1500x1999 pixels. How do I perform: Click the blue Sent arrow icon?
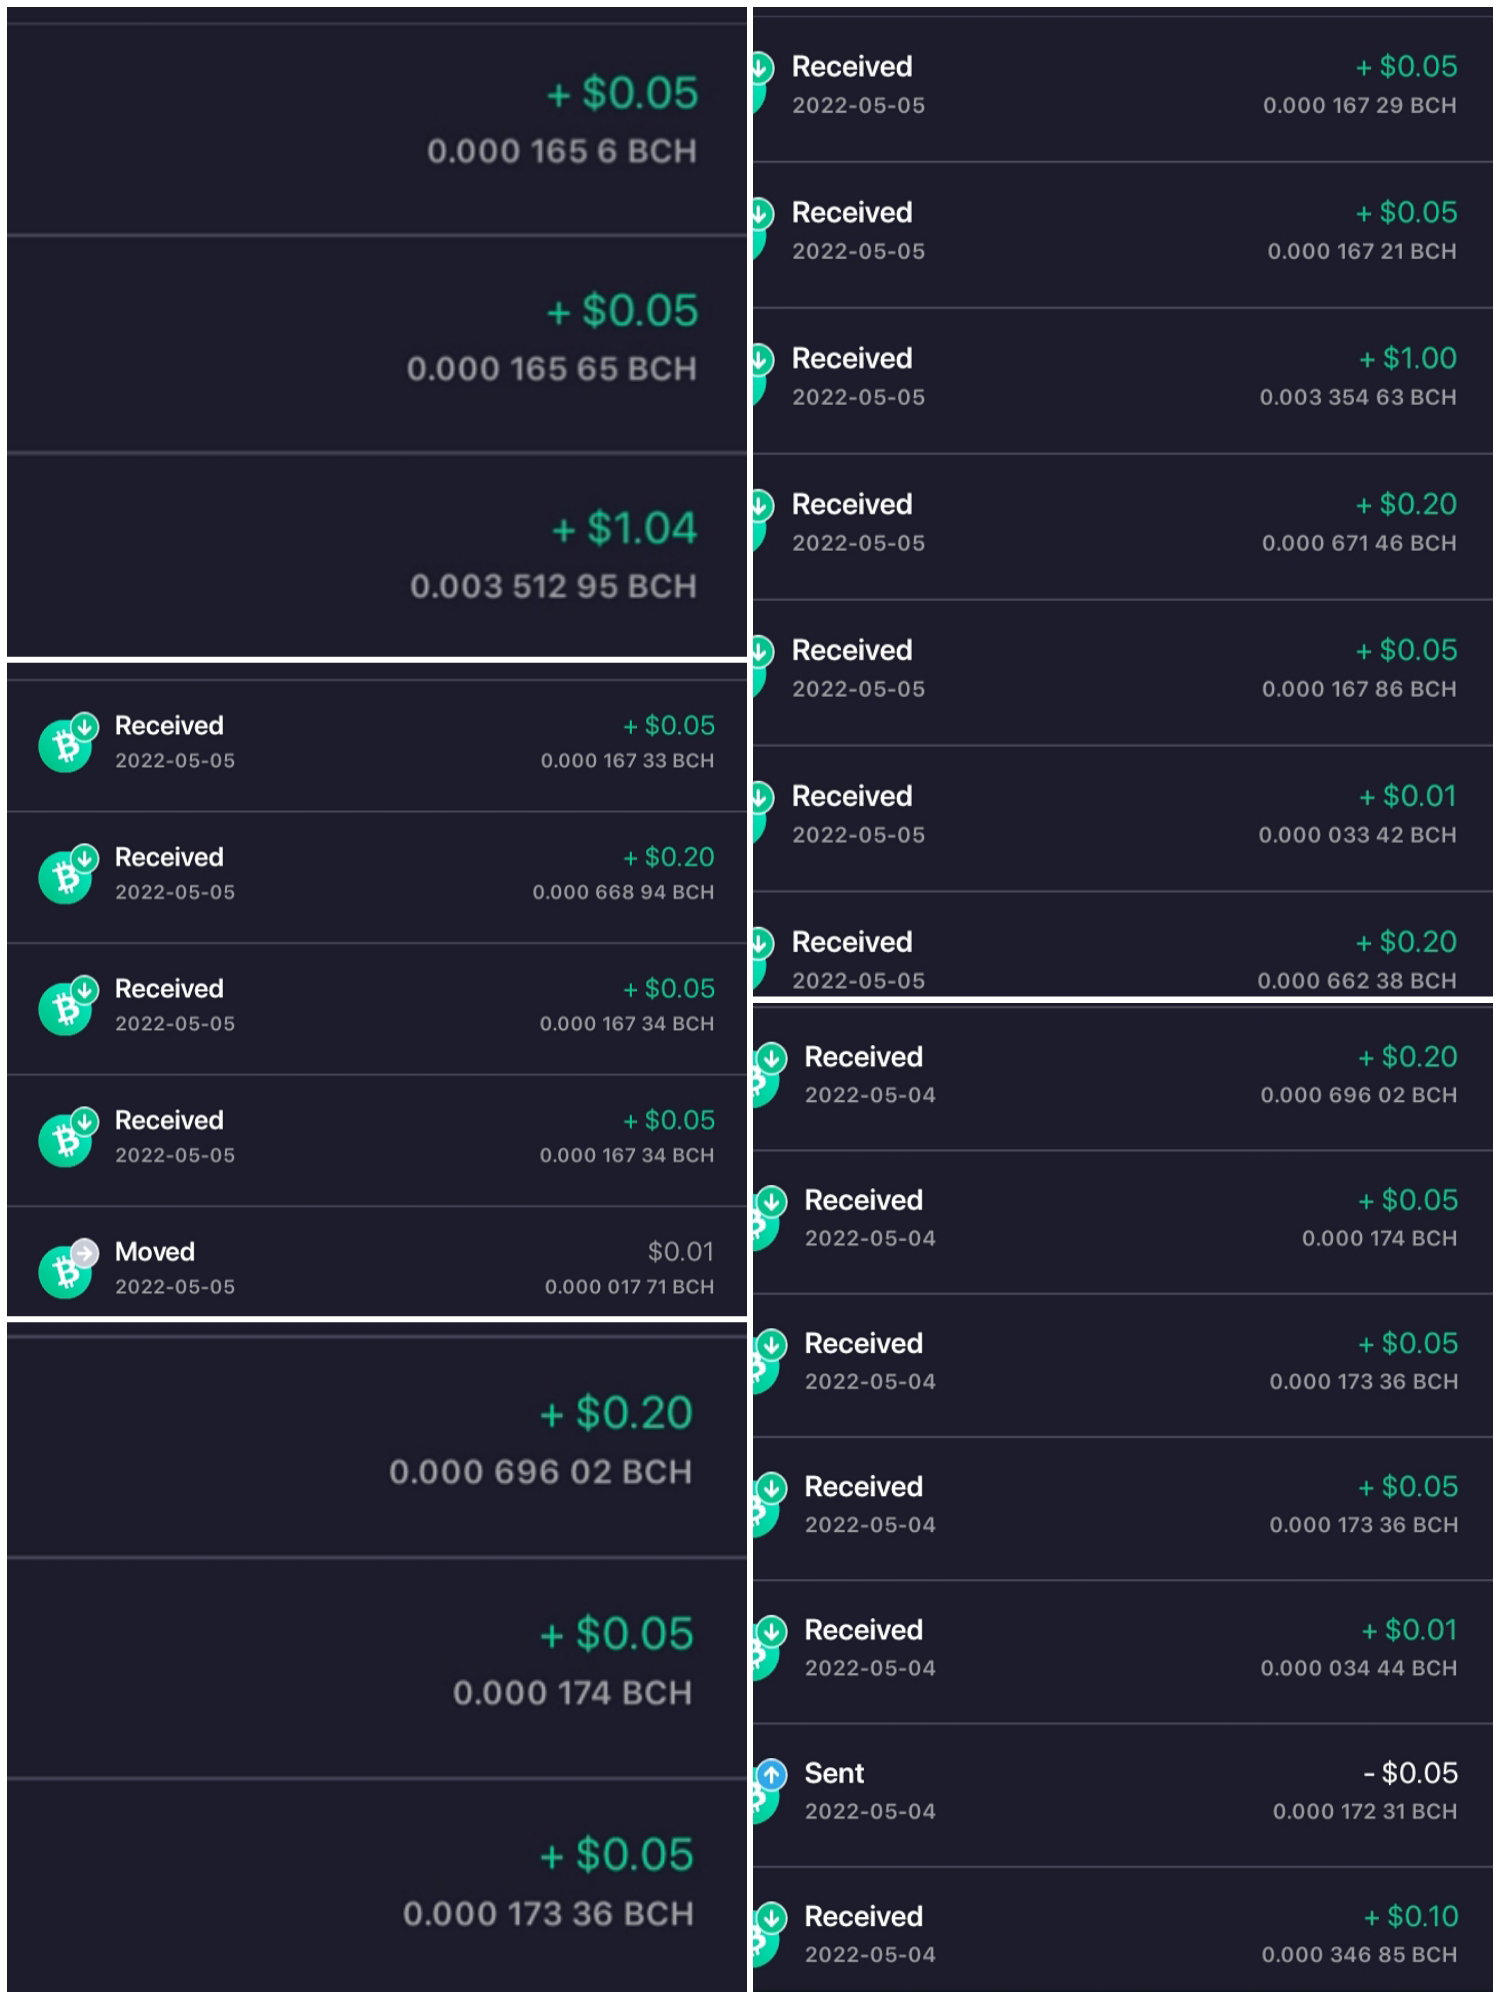771,1775
